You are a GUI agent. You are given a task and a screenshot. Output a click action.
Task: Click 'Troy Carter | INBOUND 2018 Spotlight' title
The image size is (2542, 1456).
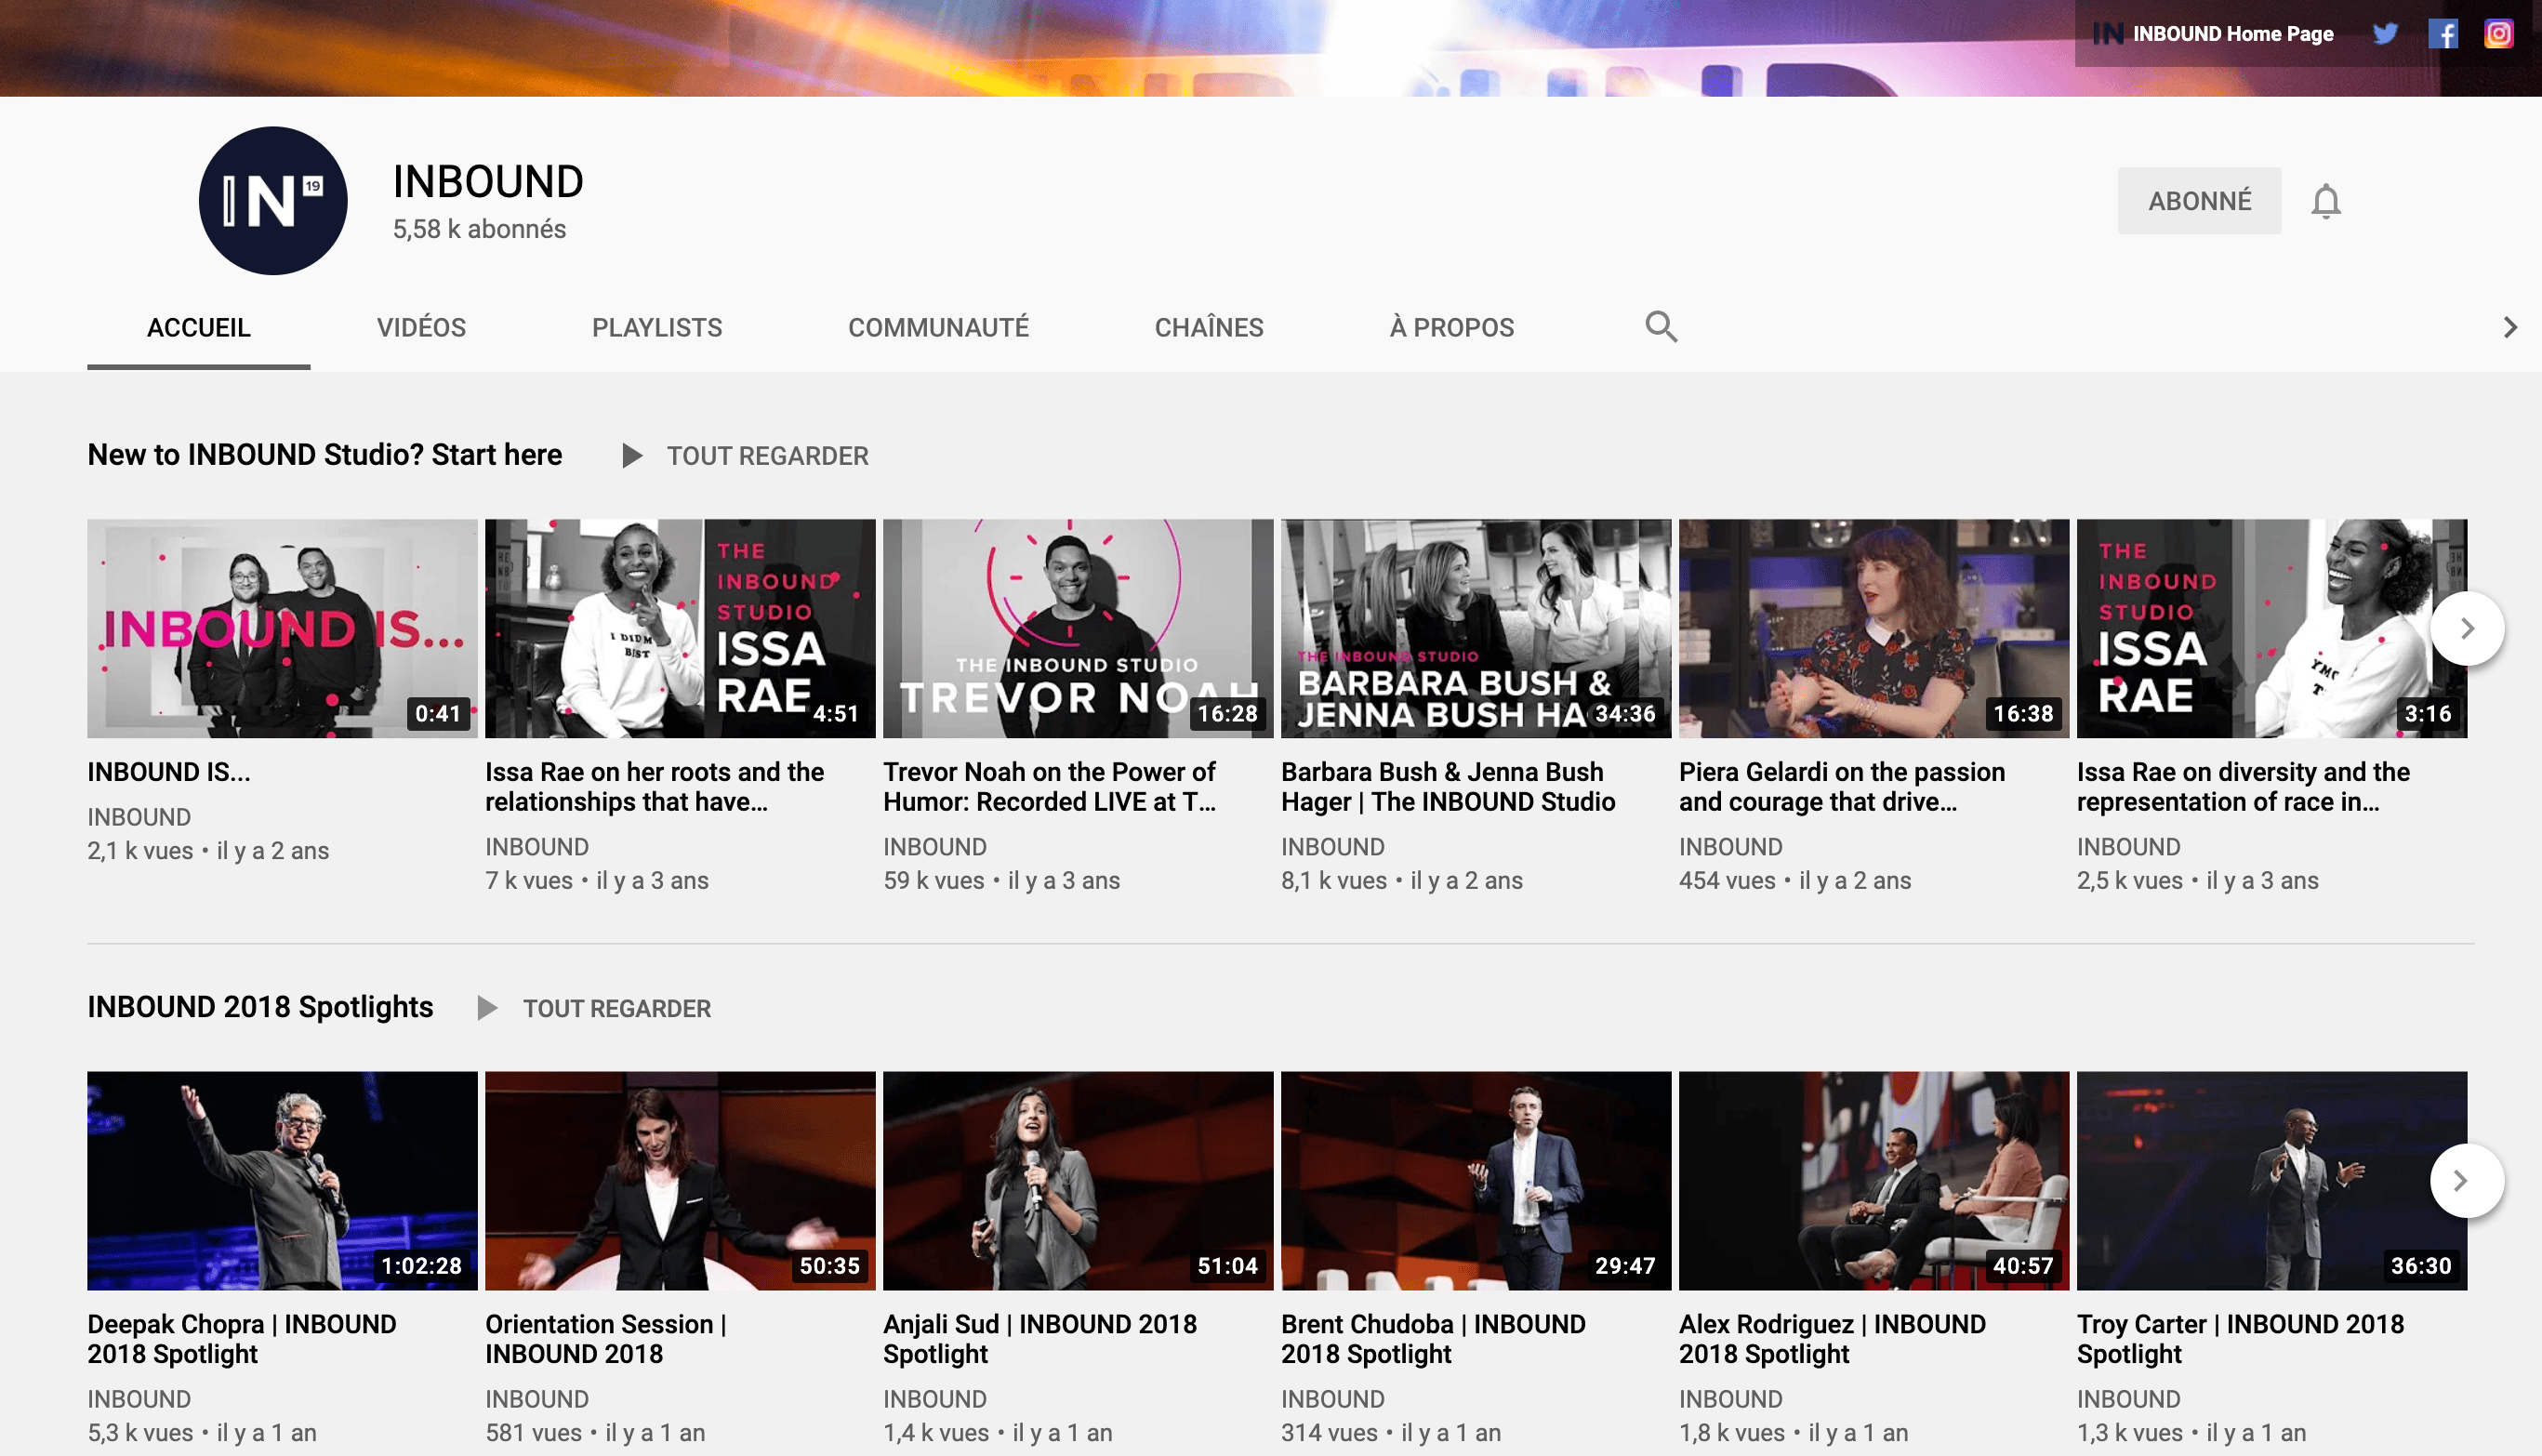[2240, 1339]
